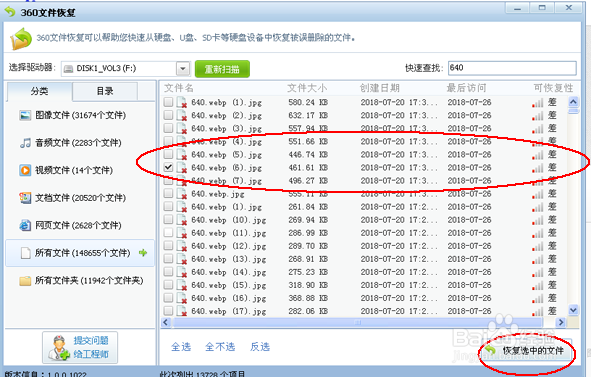Check the box for 640.webp (5).jpg
Viewport: 591px width, 377px height.
[168, 154]
